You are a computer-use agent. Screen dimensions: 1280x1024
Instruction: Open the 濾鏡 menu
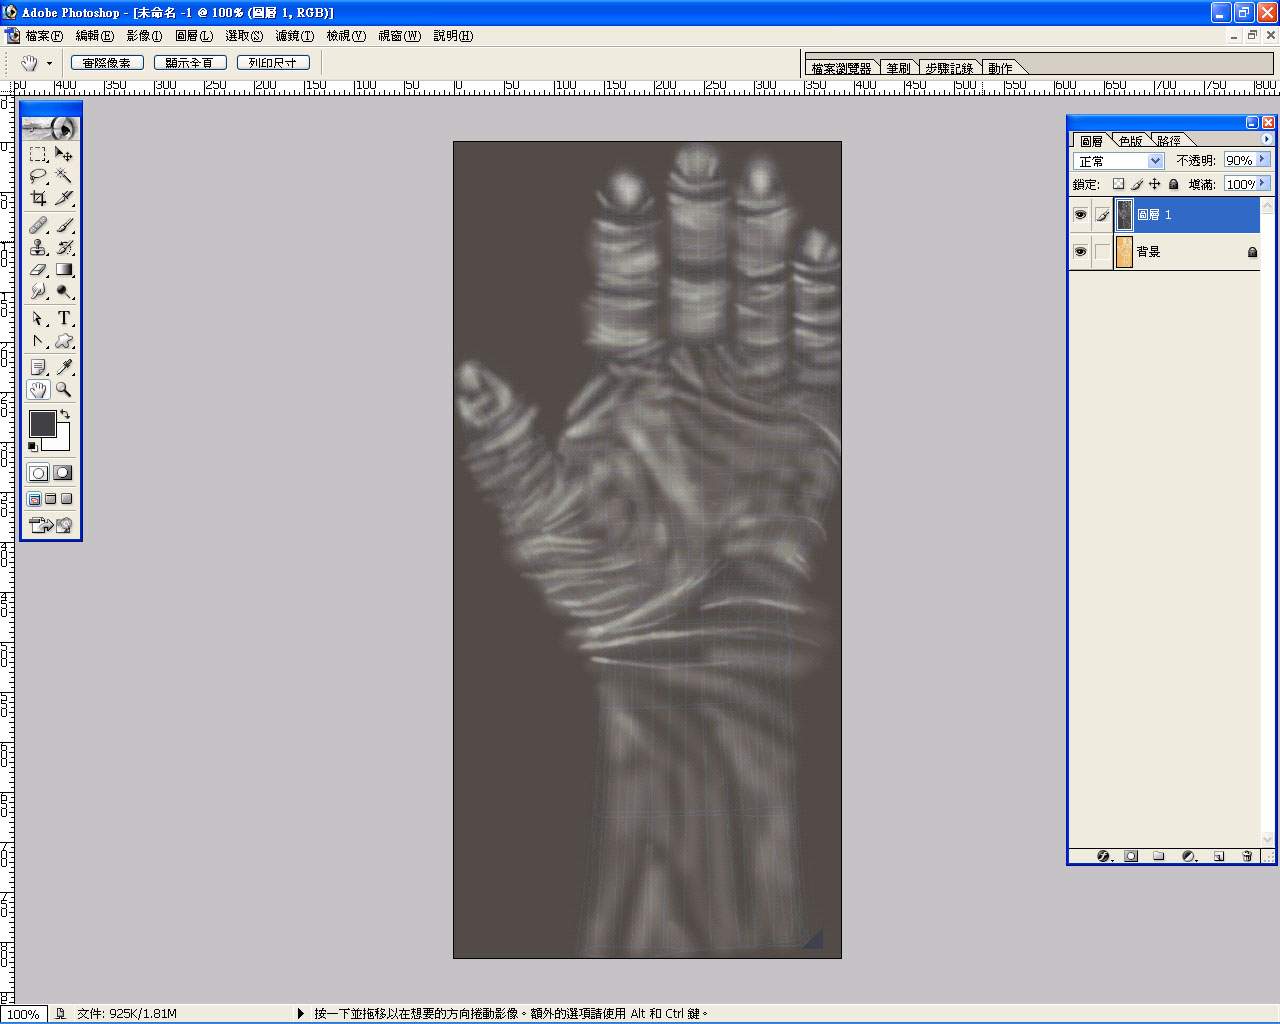[294, 36]
